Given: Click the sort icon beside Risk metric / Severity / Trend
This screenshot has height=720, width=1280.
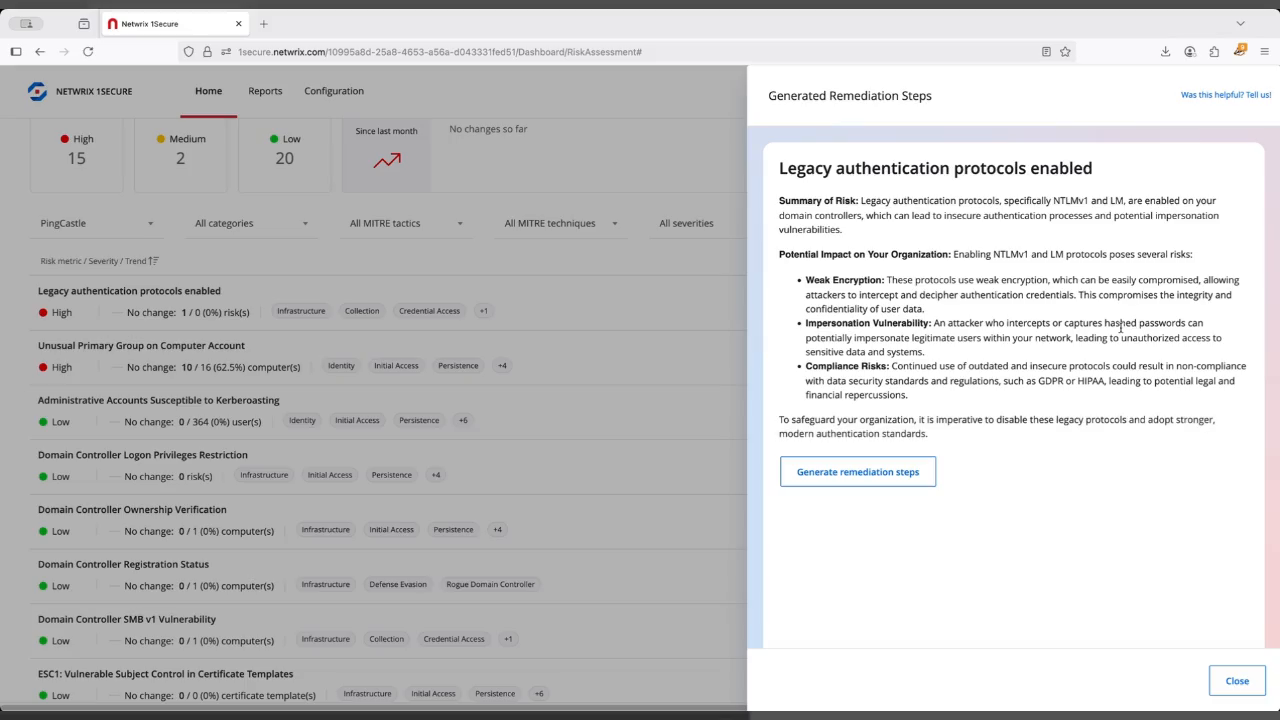Looking at the screenshot, I should coord(153,261).
